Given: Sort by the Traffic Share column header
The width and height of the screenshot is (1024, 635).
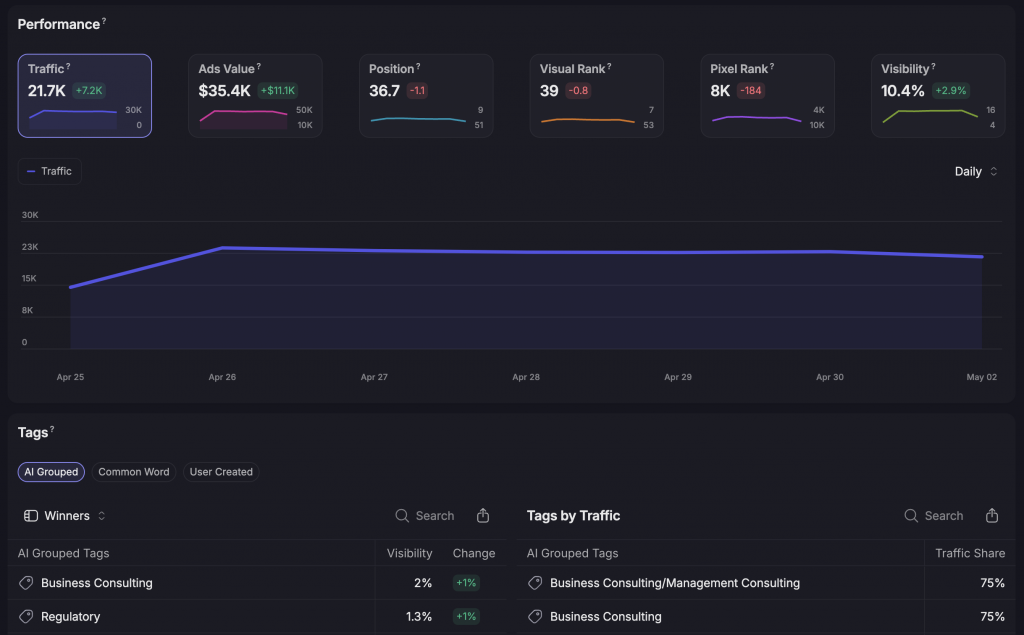Looking at the screenshot, I should [x=970, y=553].
